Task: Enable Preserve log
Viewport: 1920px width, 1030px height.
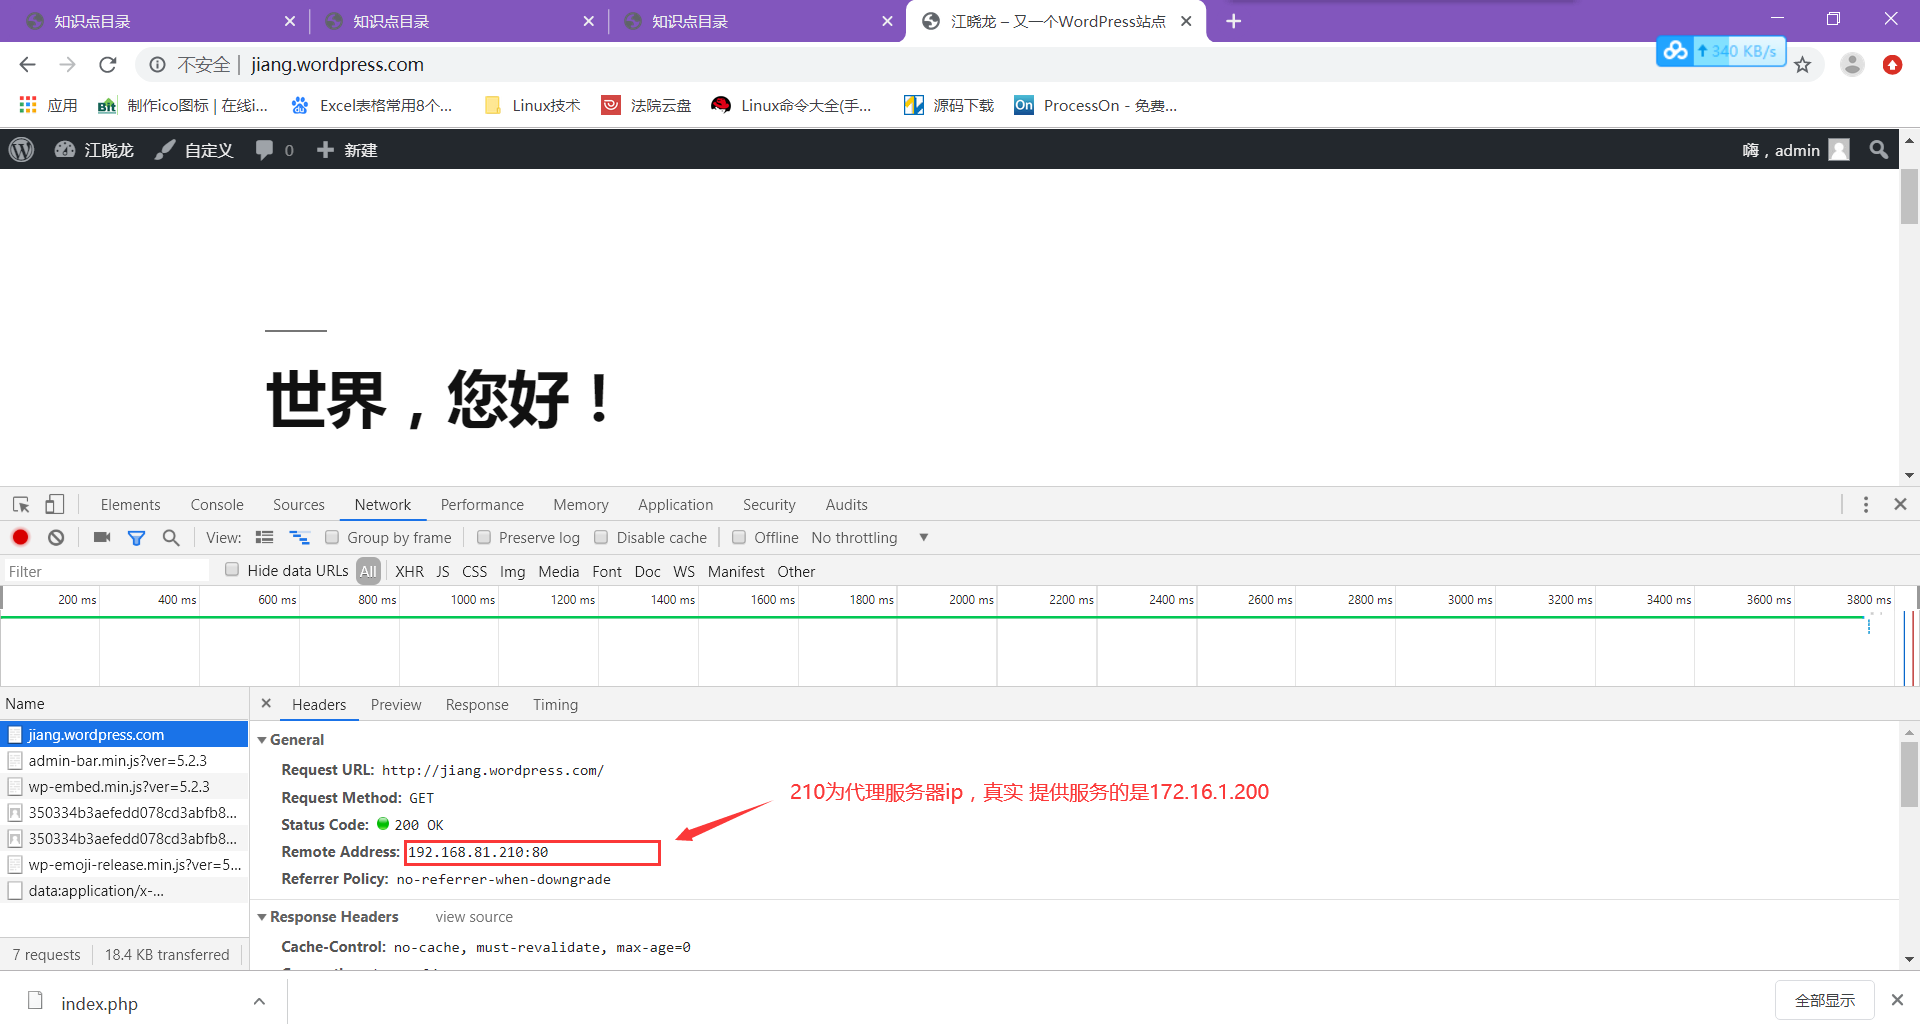Action: tap(484, 537)
